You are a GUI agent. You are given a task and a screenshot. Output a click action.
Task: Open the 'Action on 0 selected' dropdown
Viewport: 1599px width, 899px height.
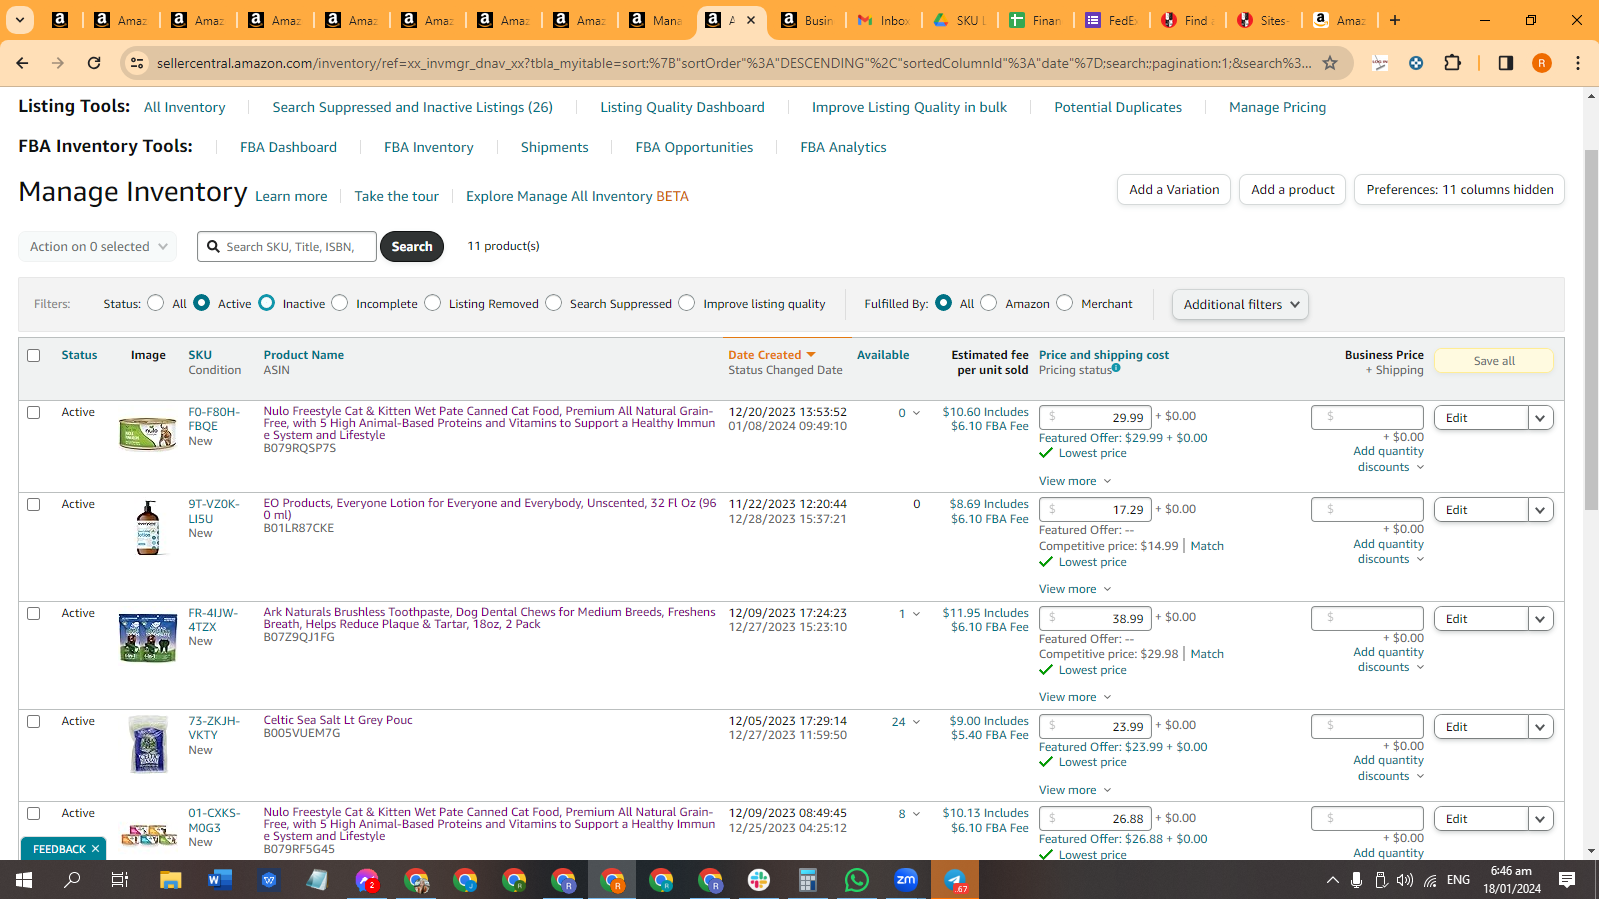pyautogui.click(x=97, y=246)
